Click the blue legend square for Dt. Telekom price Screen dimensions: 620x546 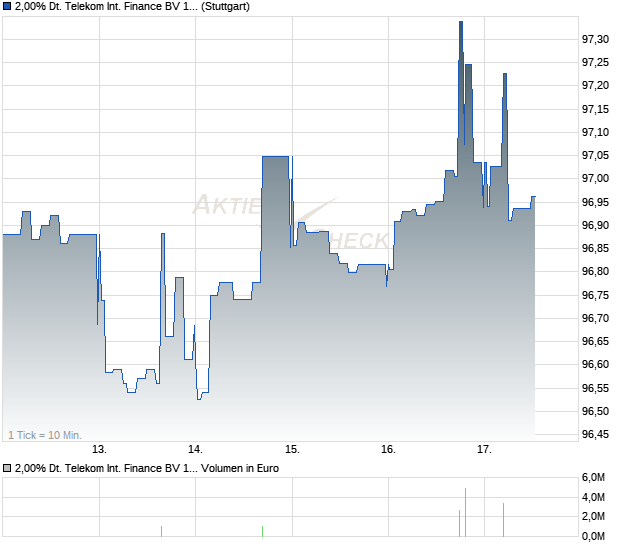click(7, 6)
